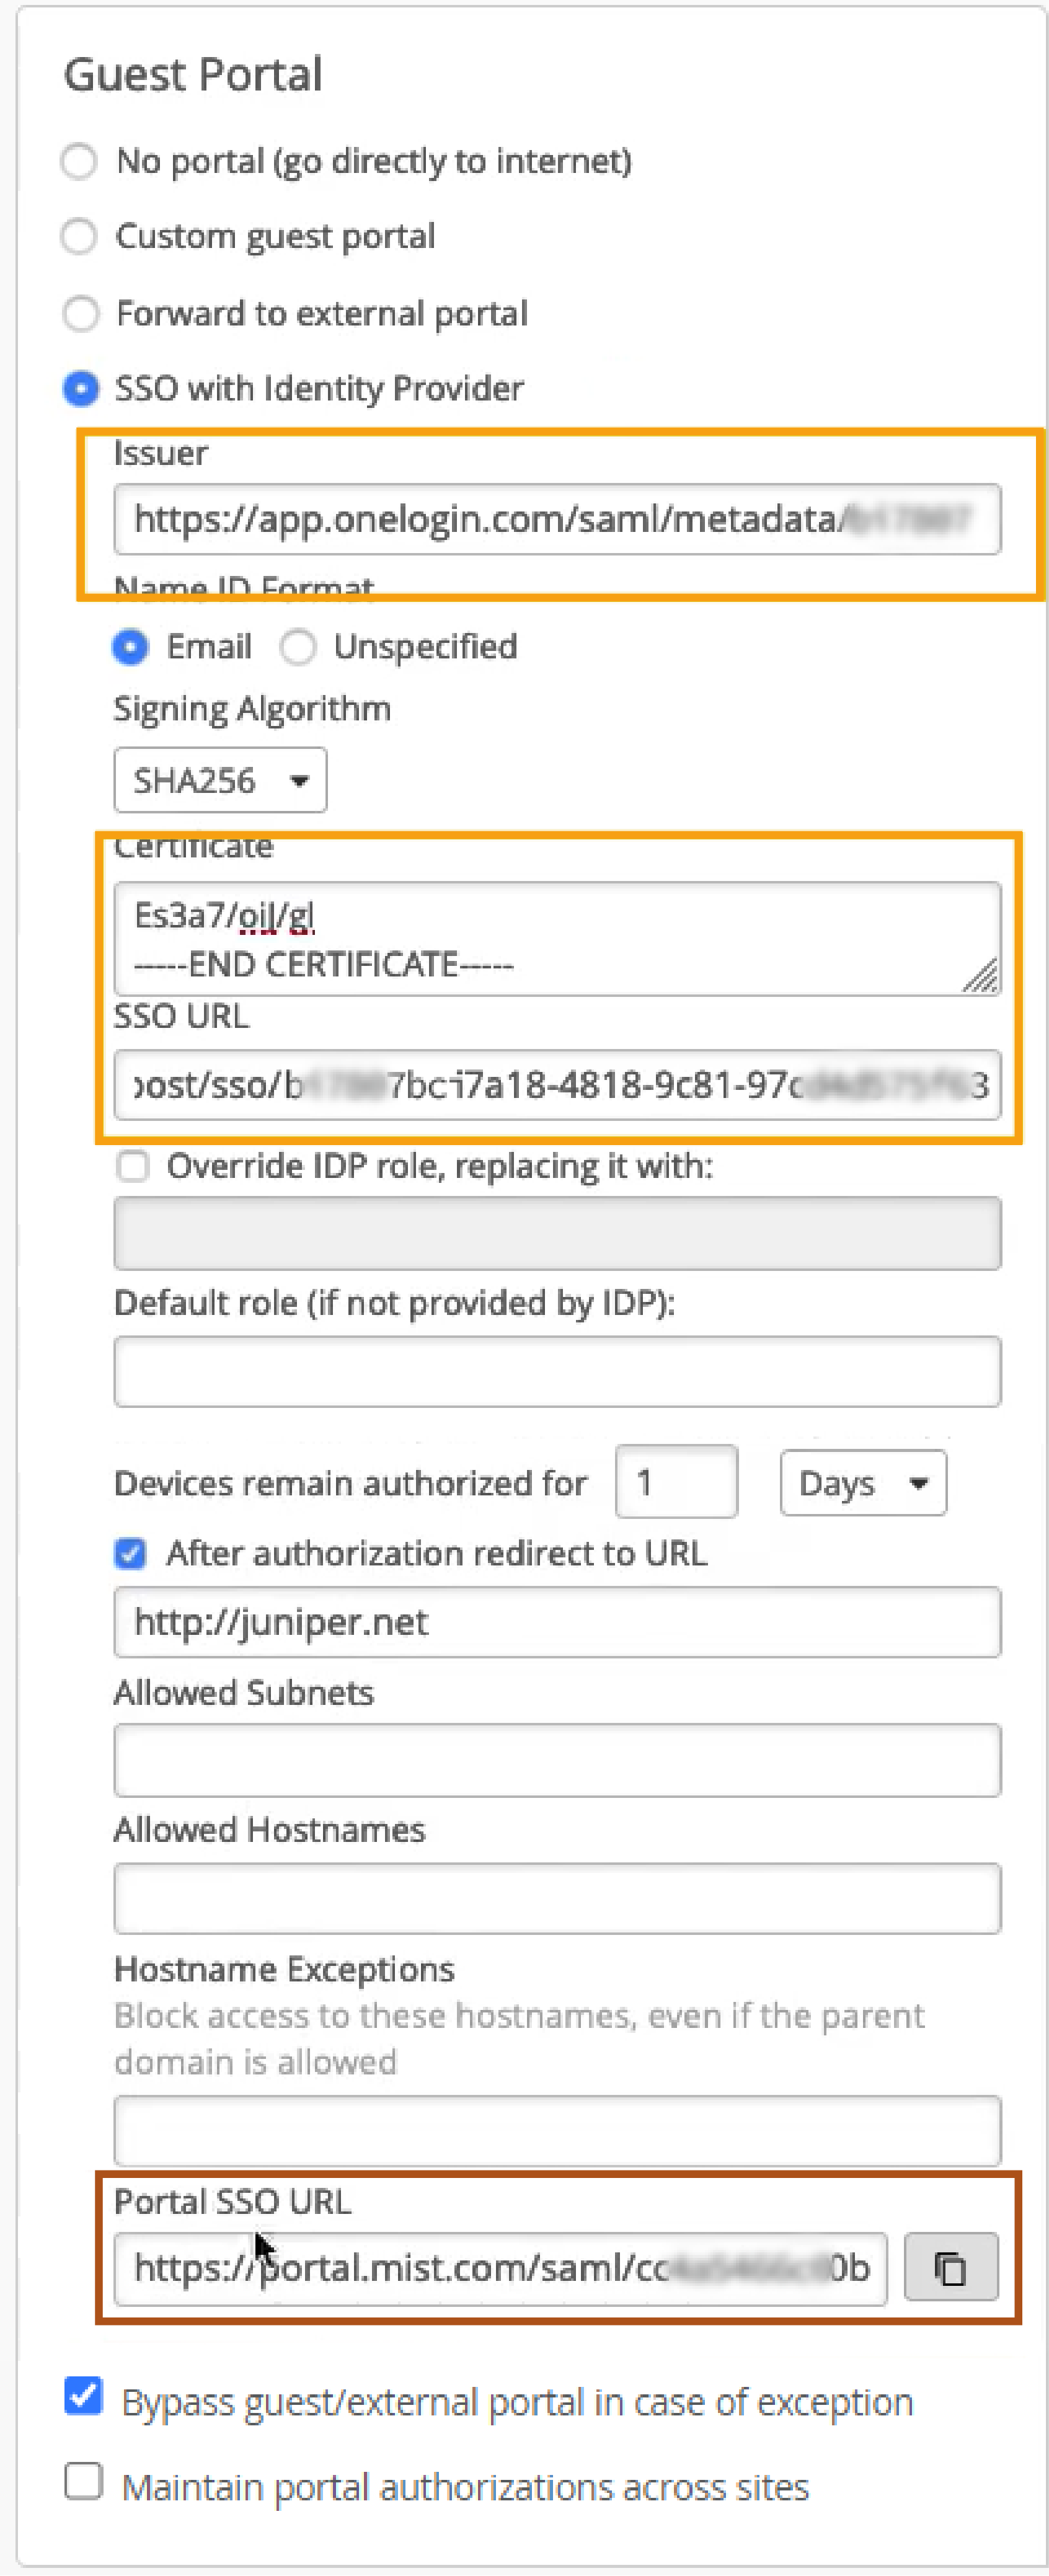Set Name ID Format to Unspecified
Image resolution: width=1049 pixels, height=2576 pixels.
298,647
